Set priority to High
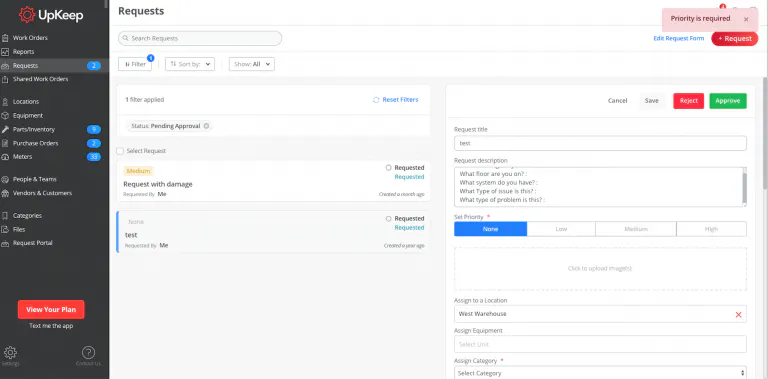This screenshot has height=379, width=768. click(712, 229)
